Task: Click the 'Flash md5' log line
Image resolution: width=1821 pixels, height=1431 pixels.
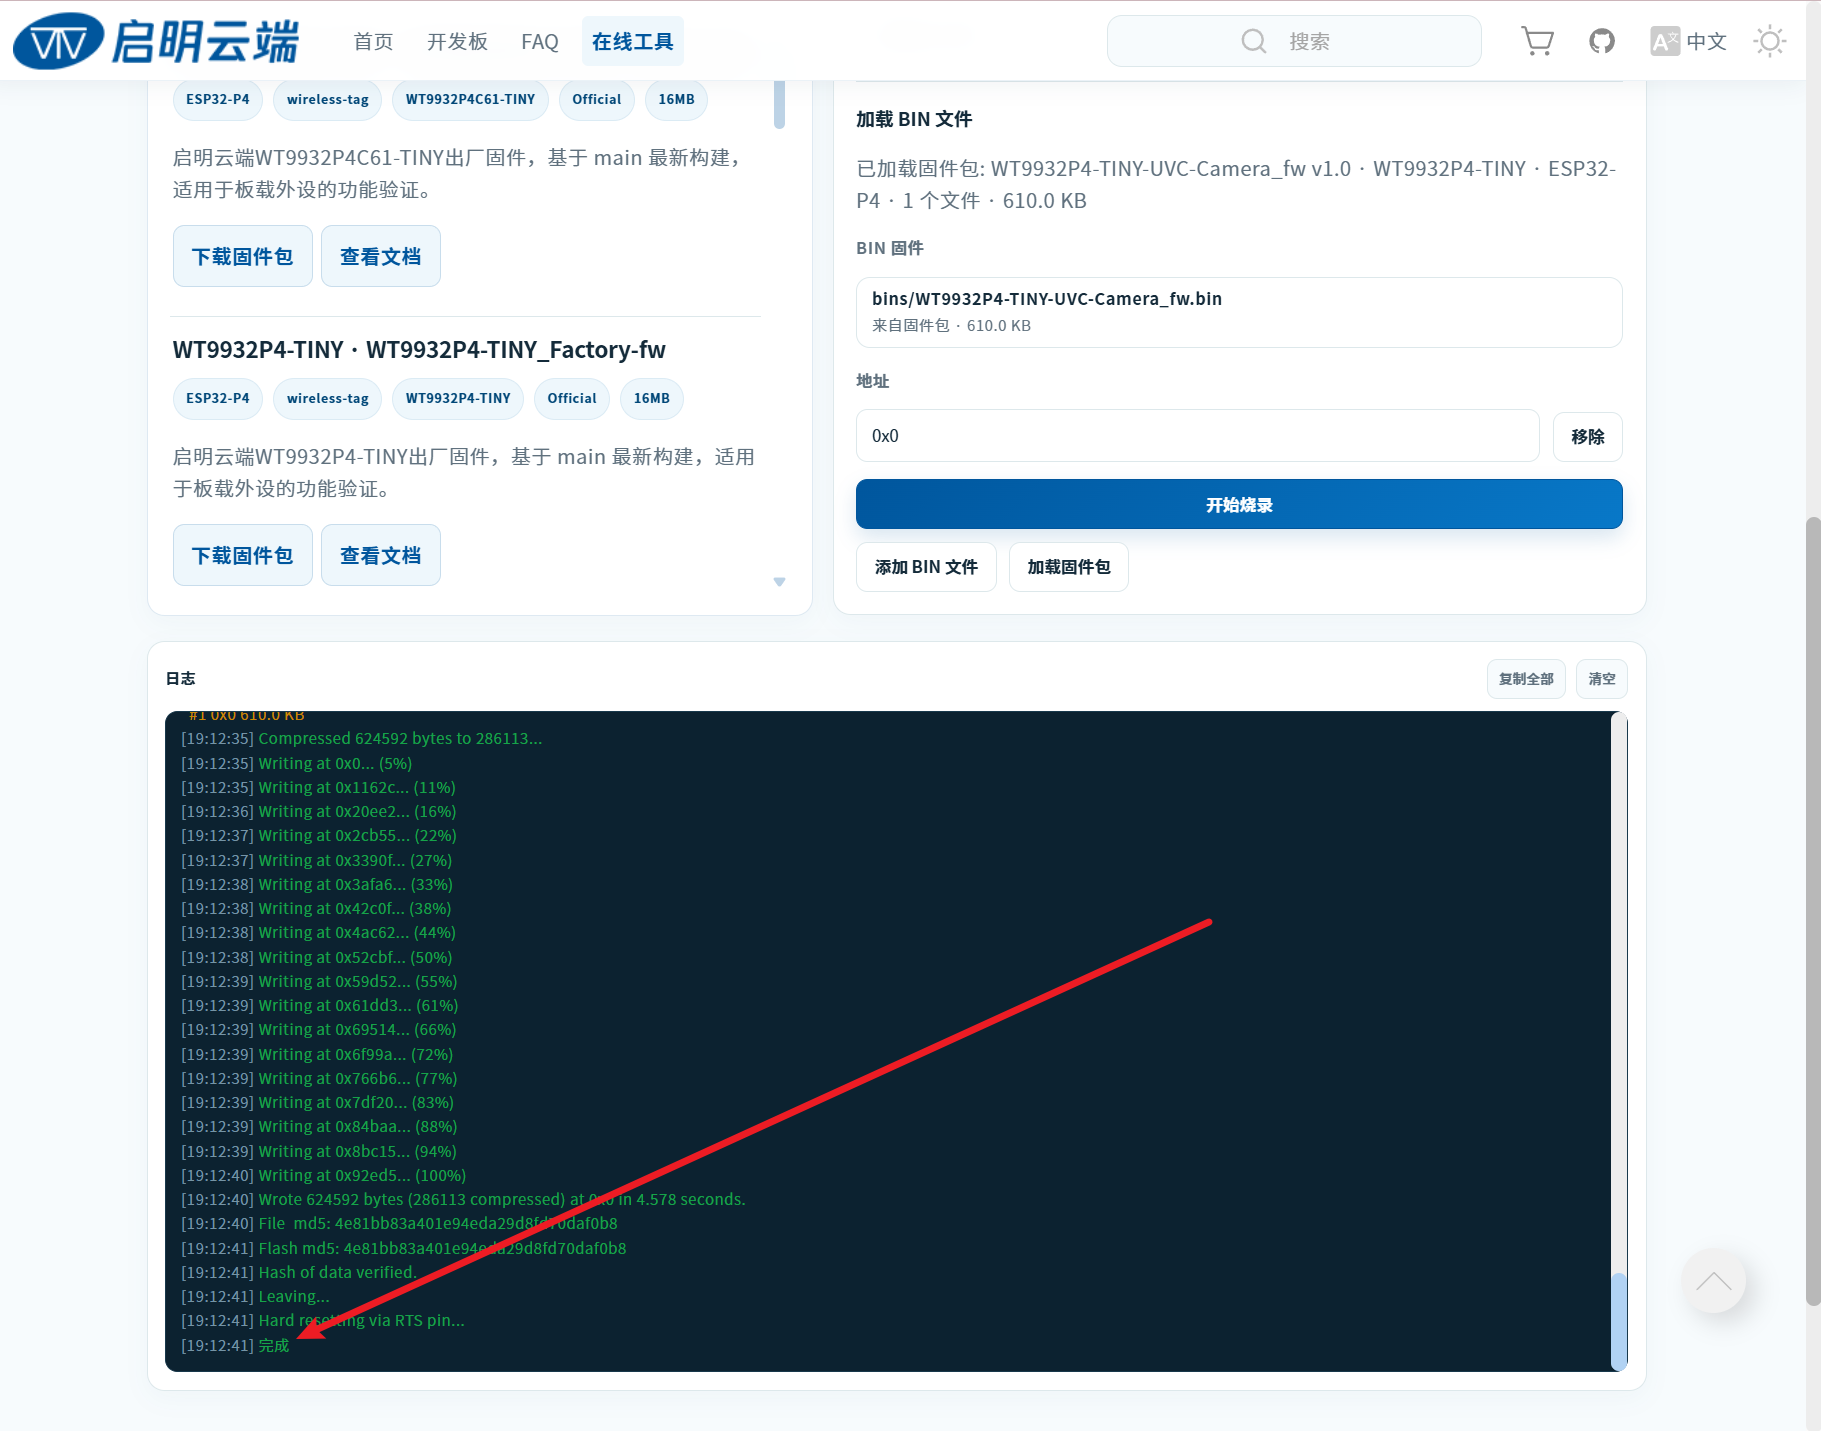Action: pyautogui.click(x=403, y=1248)
